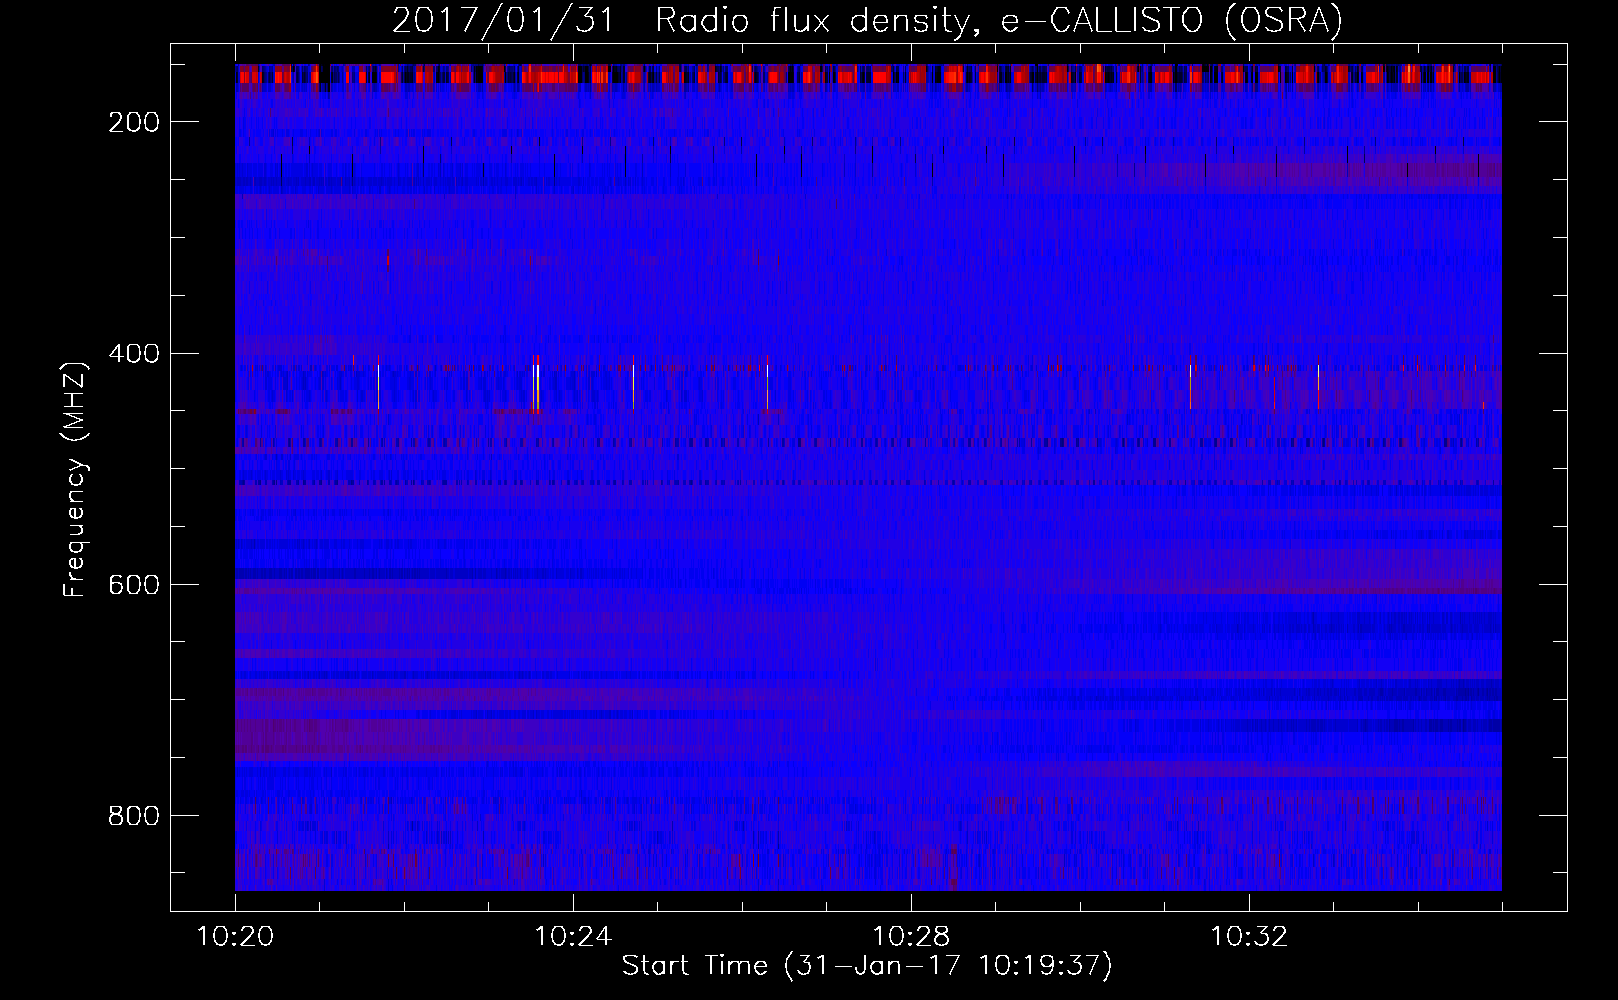Image resolution: width=1618 pixels, height=1000 pixels.
Task: Click the 200 frequency tick label
Action: pos(134,122)
